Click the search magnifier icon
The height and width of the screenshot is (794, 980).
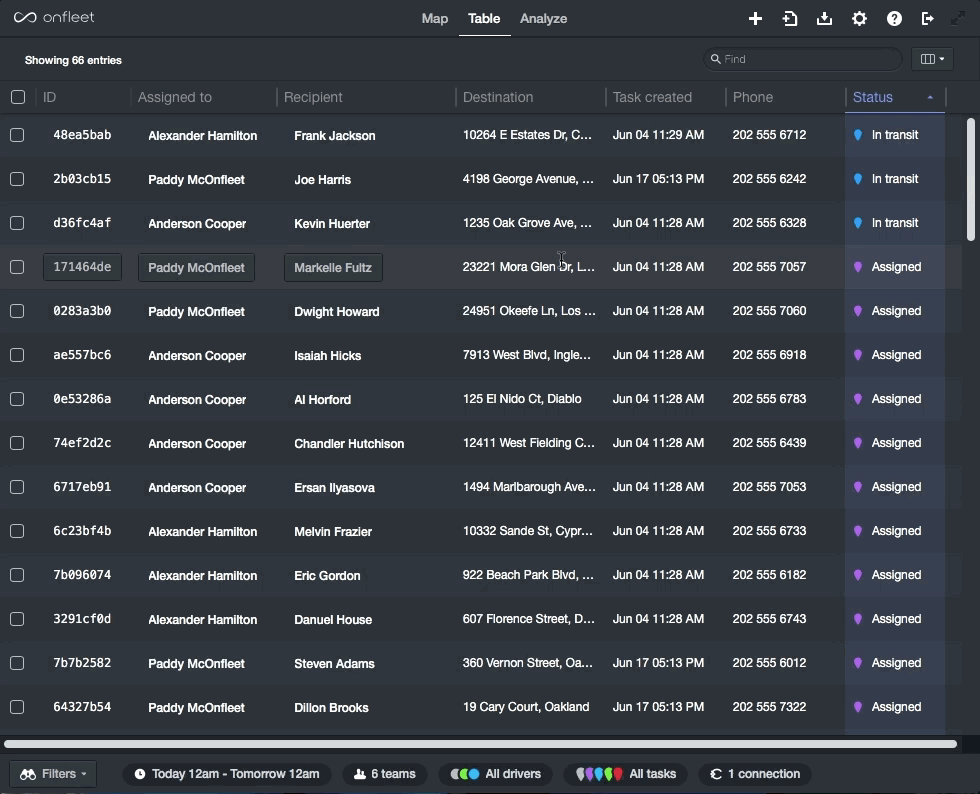(x=716, y=59)
